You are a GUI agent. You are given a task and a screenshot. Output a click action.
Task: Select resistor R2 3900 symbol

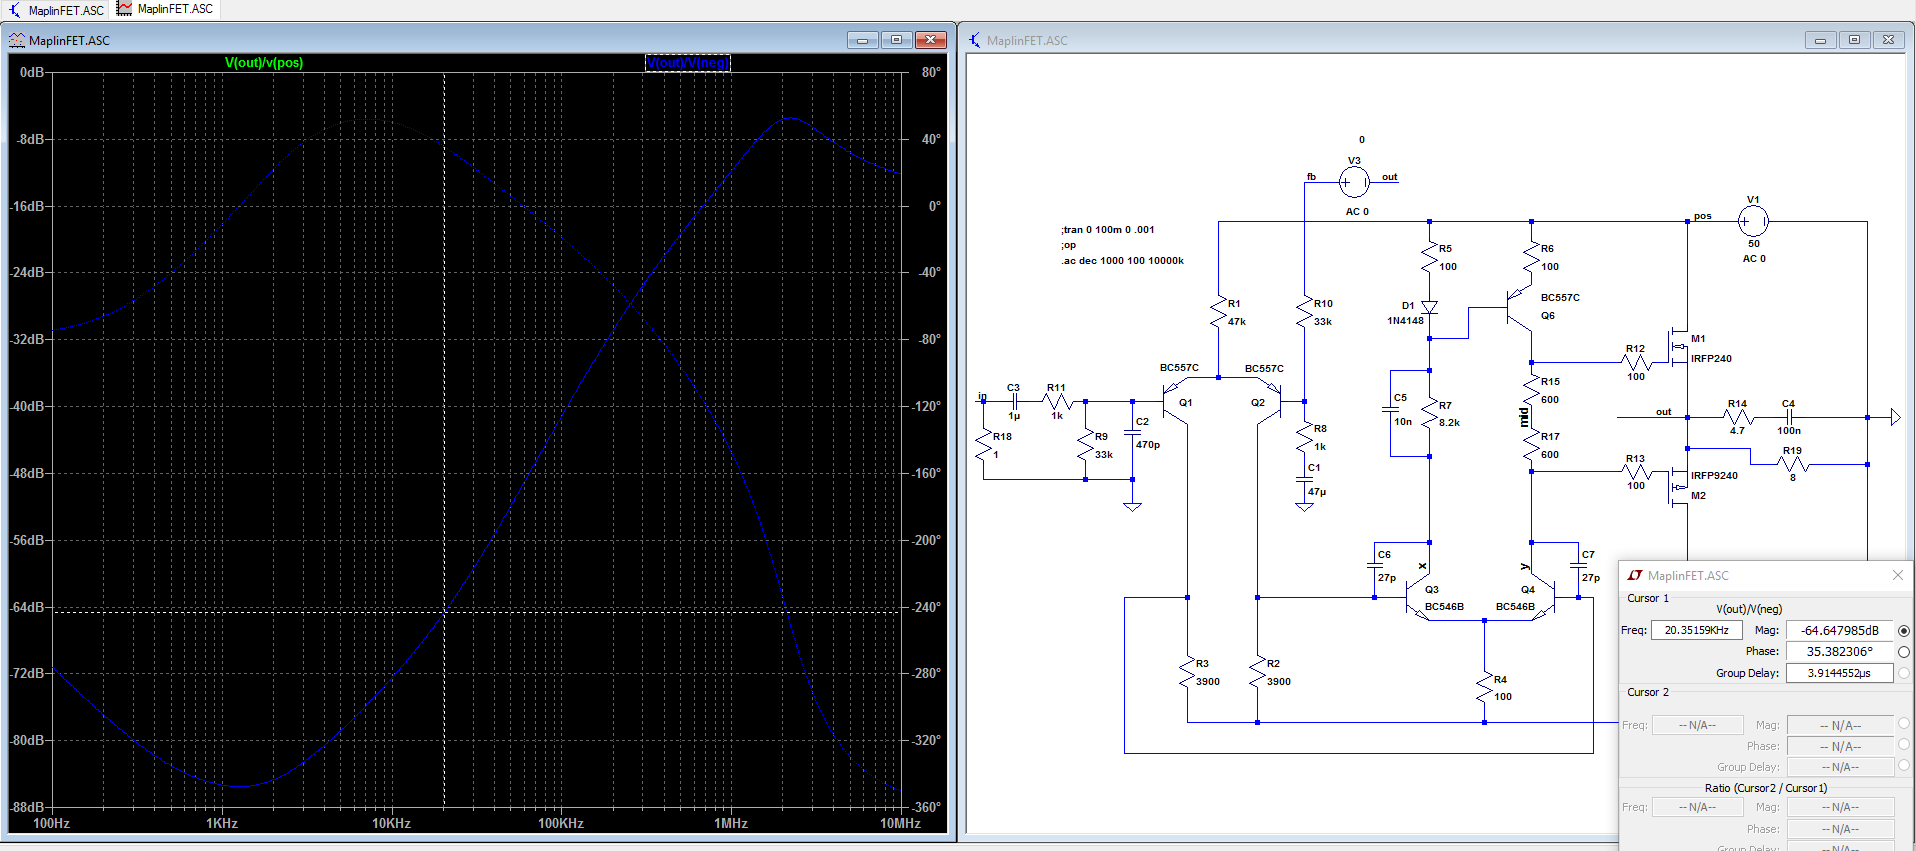click(x=1257, y=671)
